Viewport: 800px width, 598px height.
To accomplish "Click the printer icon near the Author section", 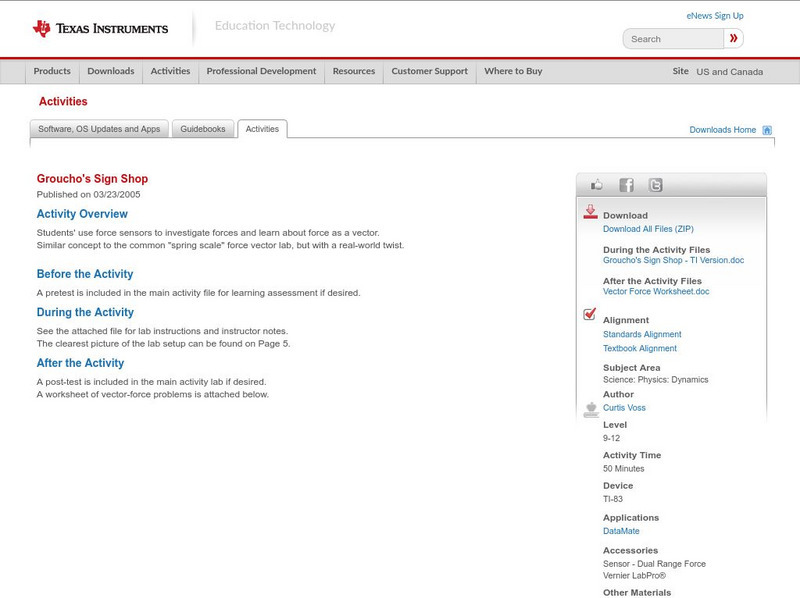I will (x=590, y=407).
